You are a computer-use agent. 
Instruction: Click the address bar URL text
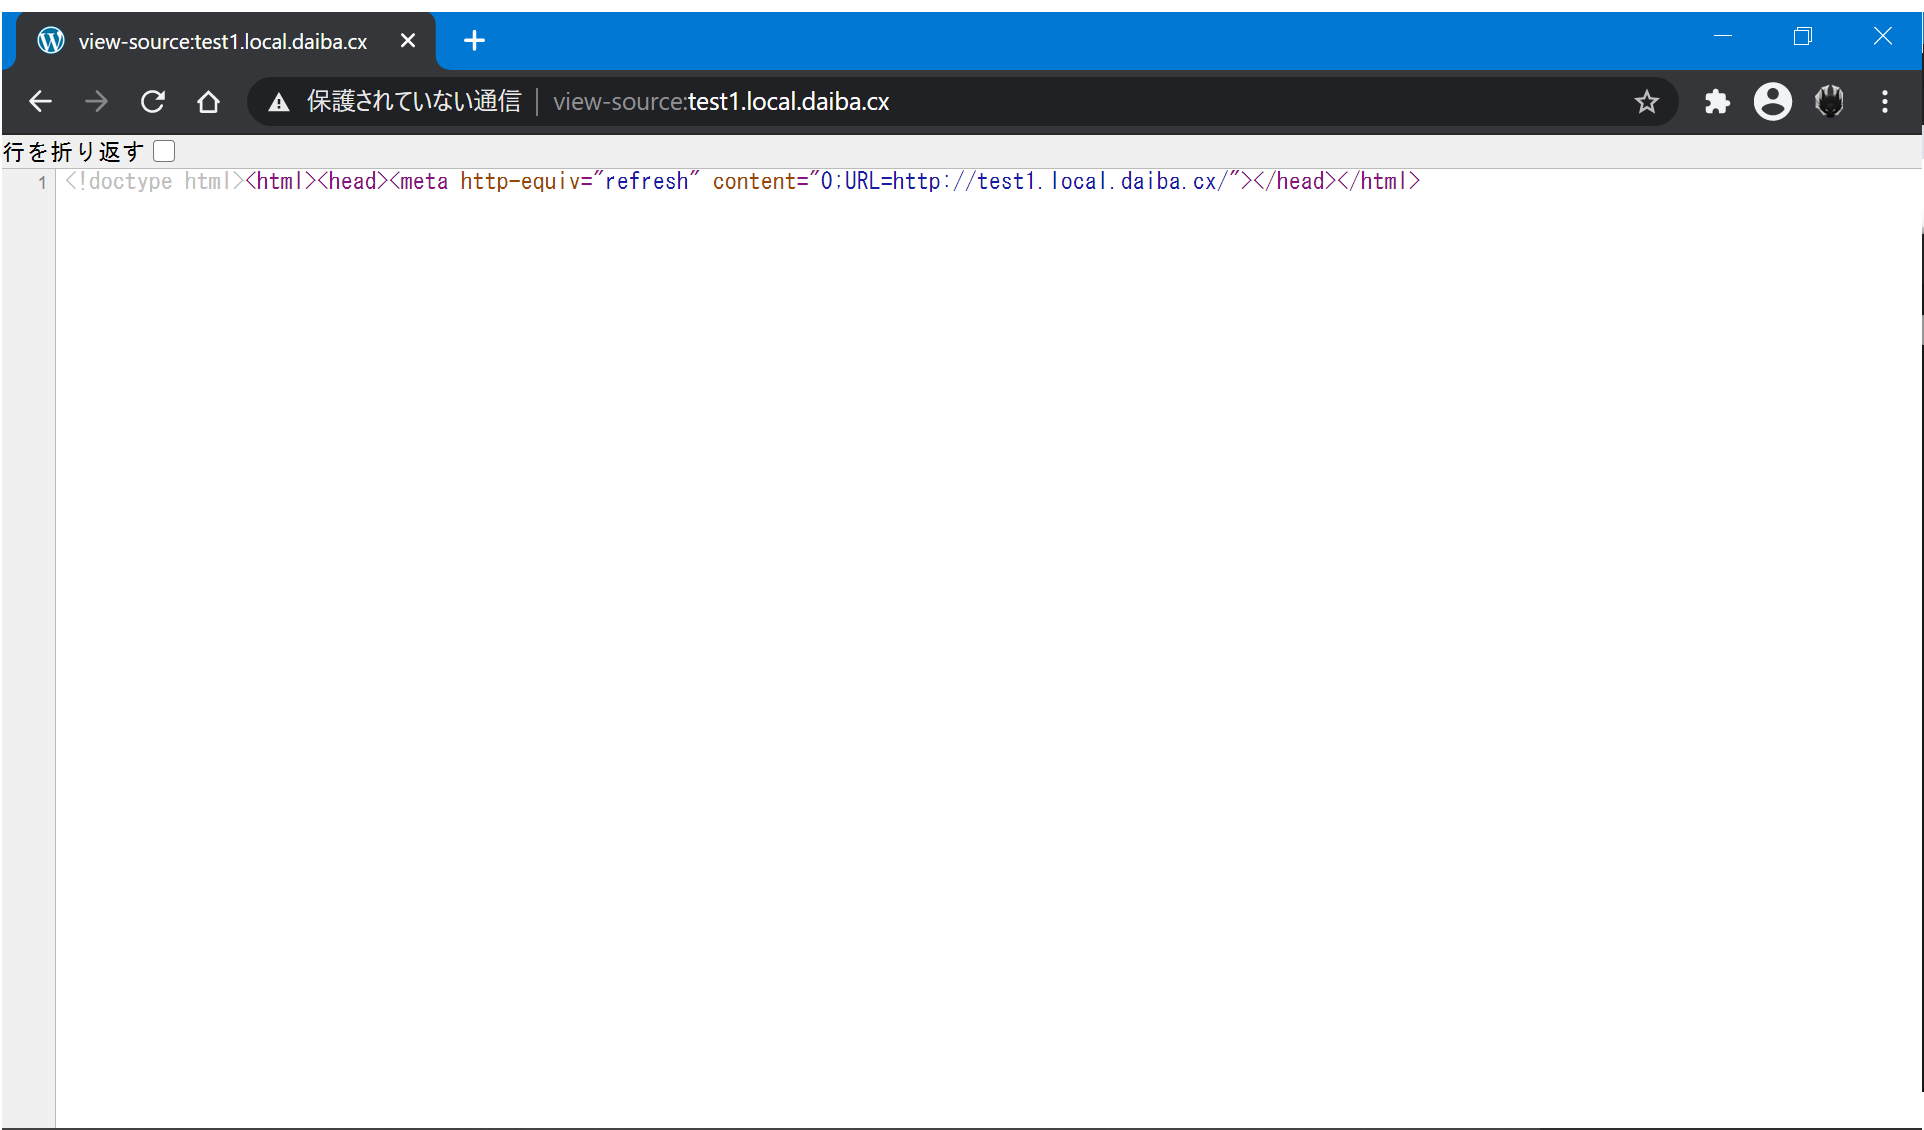pos(721,102)
